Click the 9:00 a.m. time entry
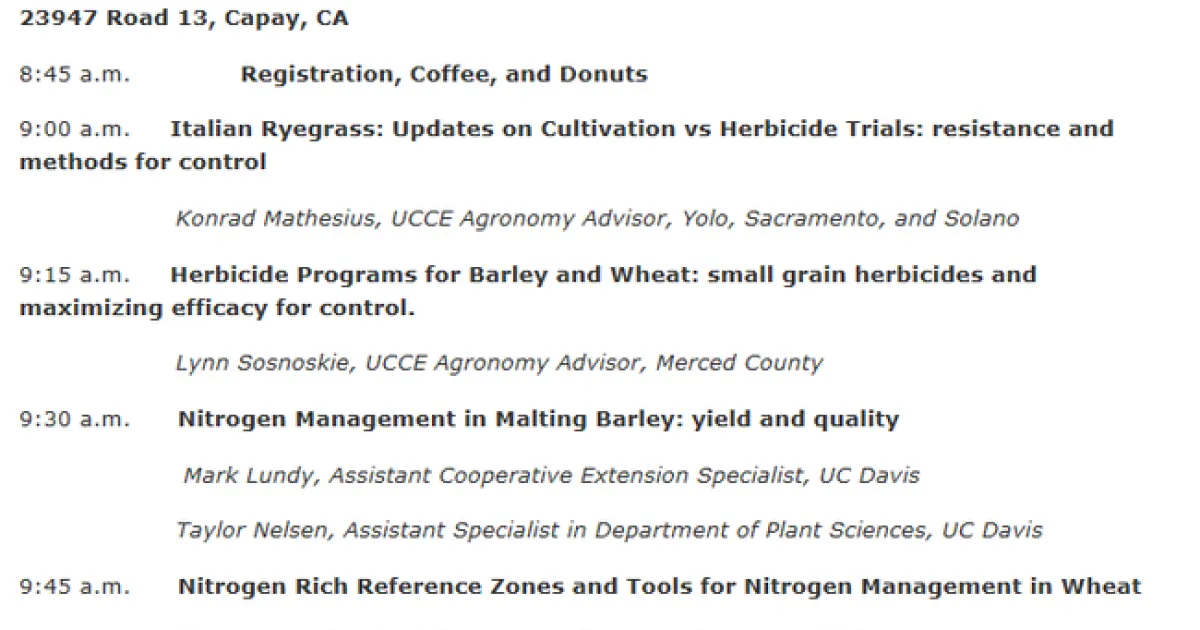The height and width of the screenshot is (630, 1200). (x=74, y=129)
